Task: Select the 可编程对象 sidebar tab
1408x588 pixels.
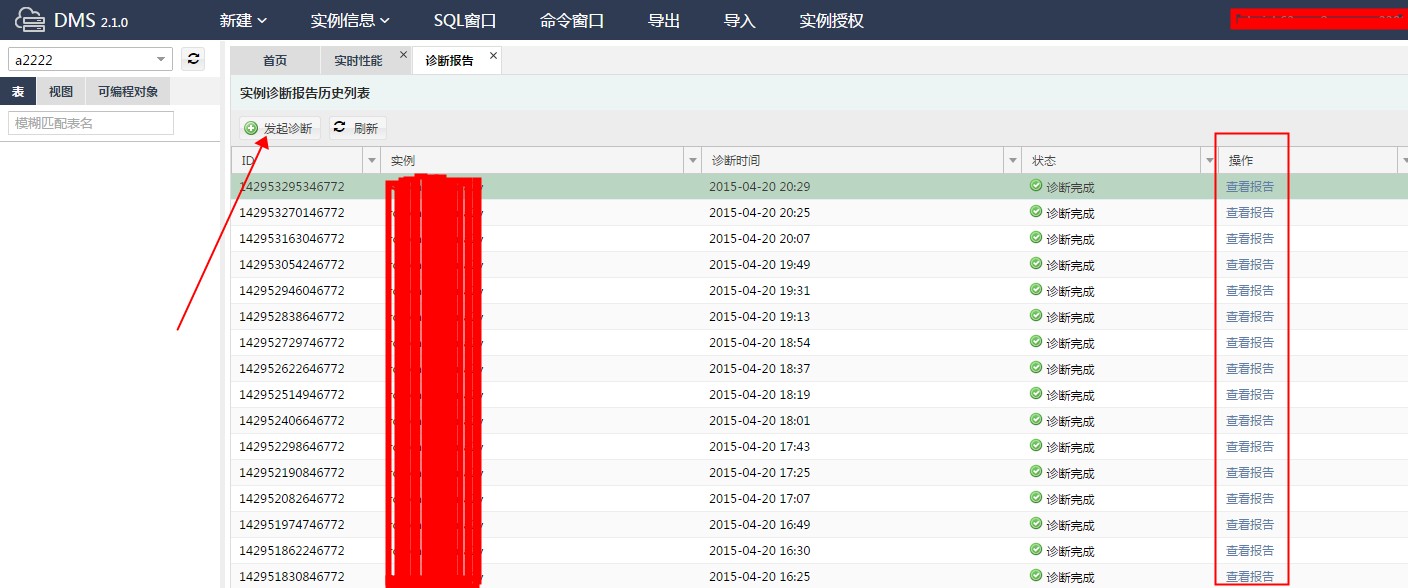Action: [128, 92]
